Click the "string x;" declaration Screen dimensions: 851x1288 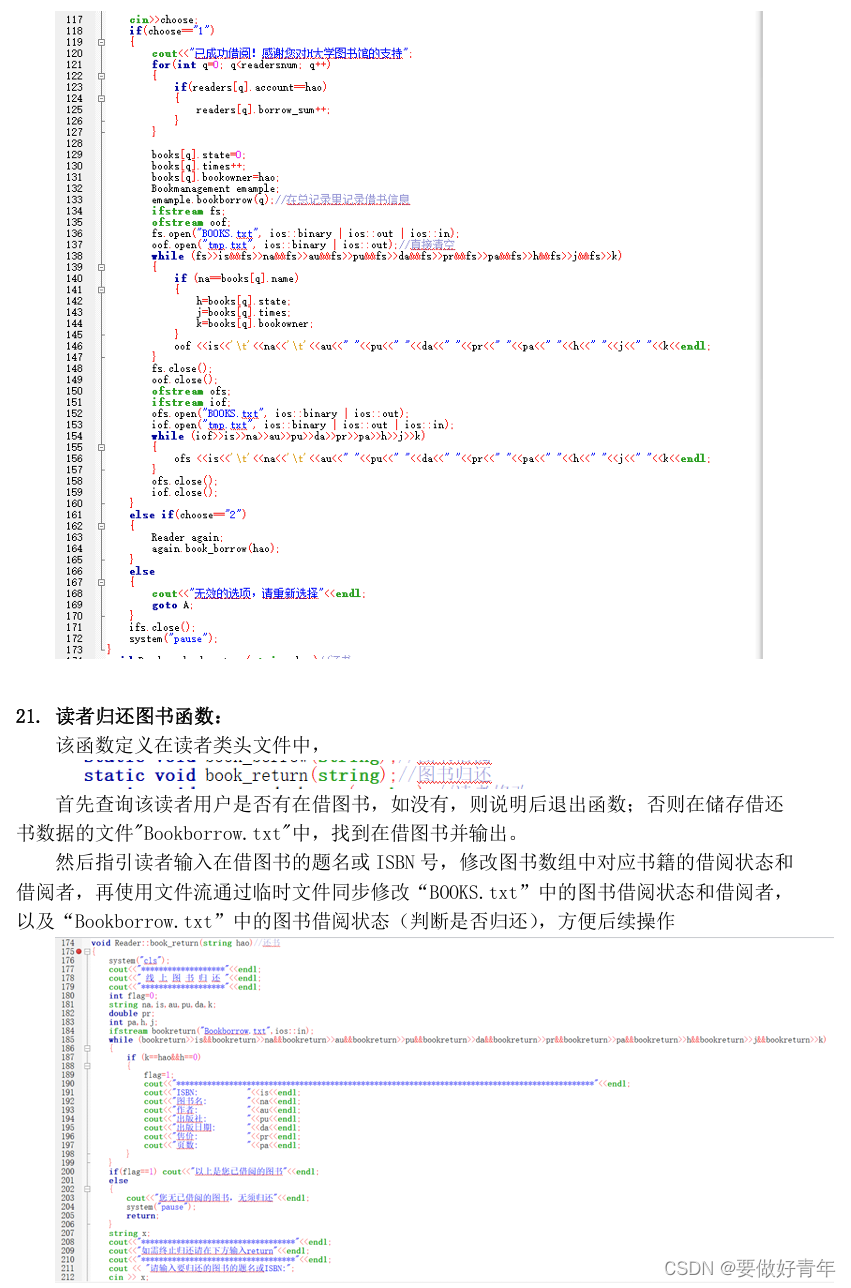pyautogui.click(x=129, y=1234)
